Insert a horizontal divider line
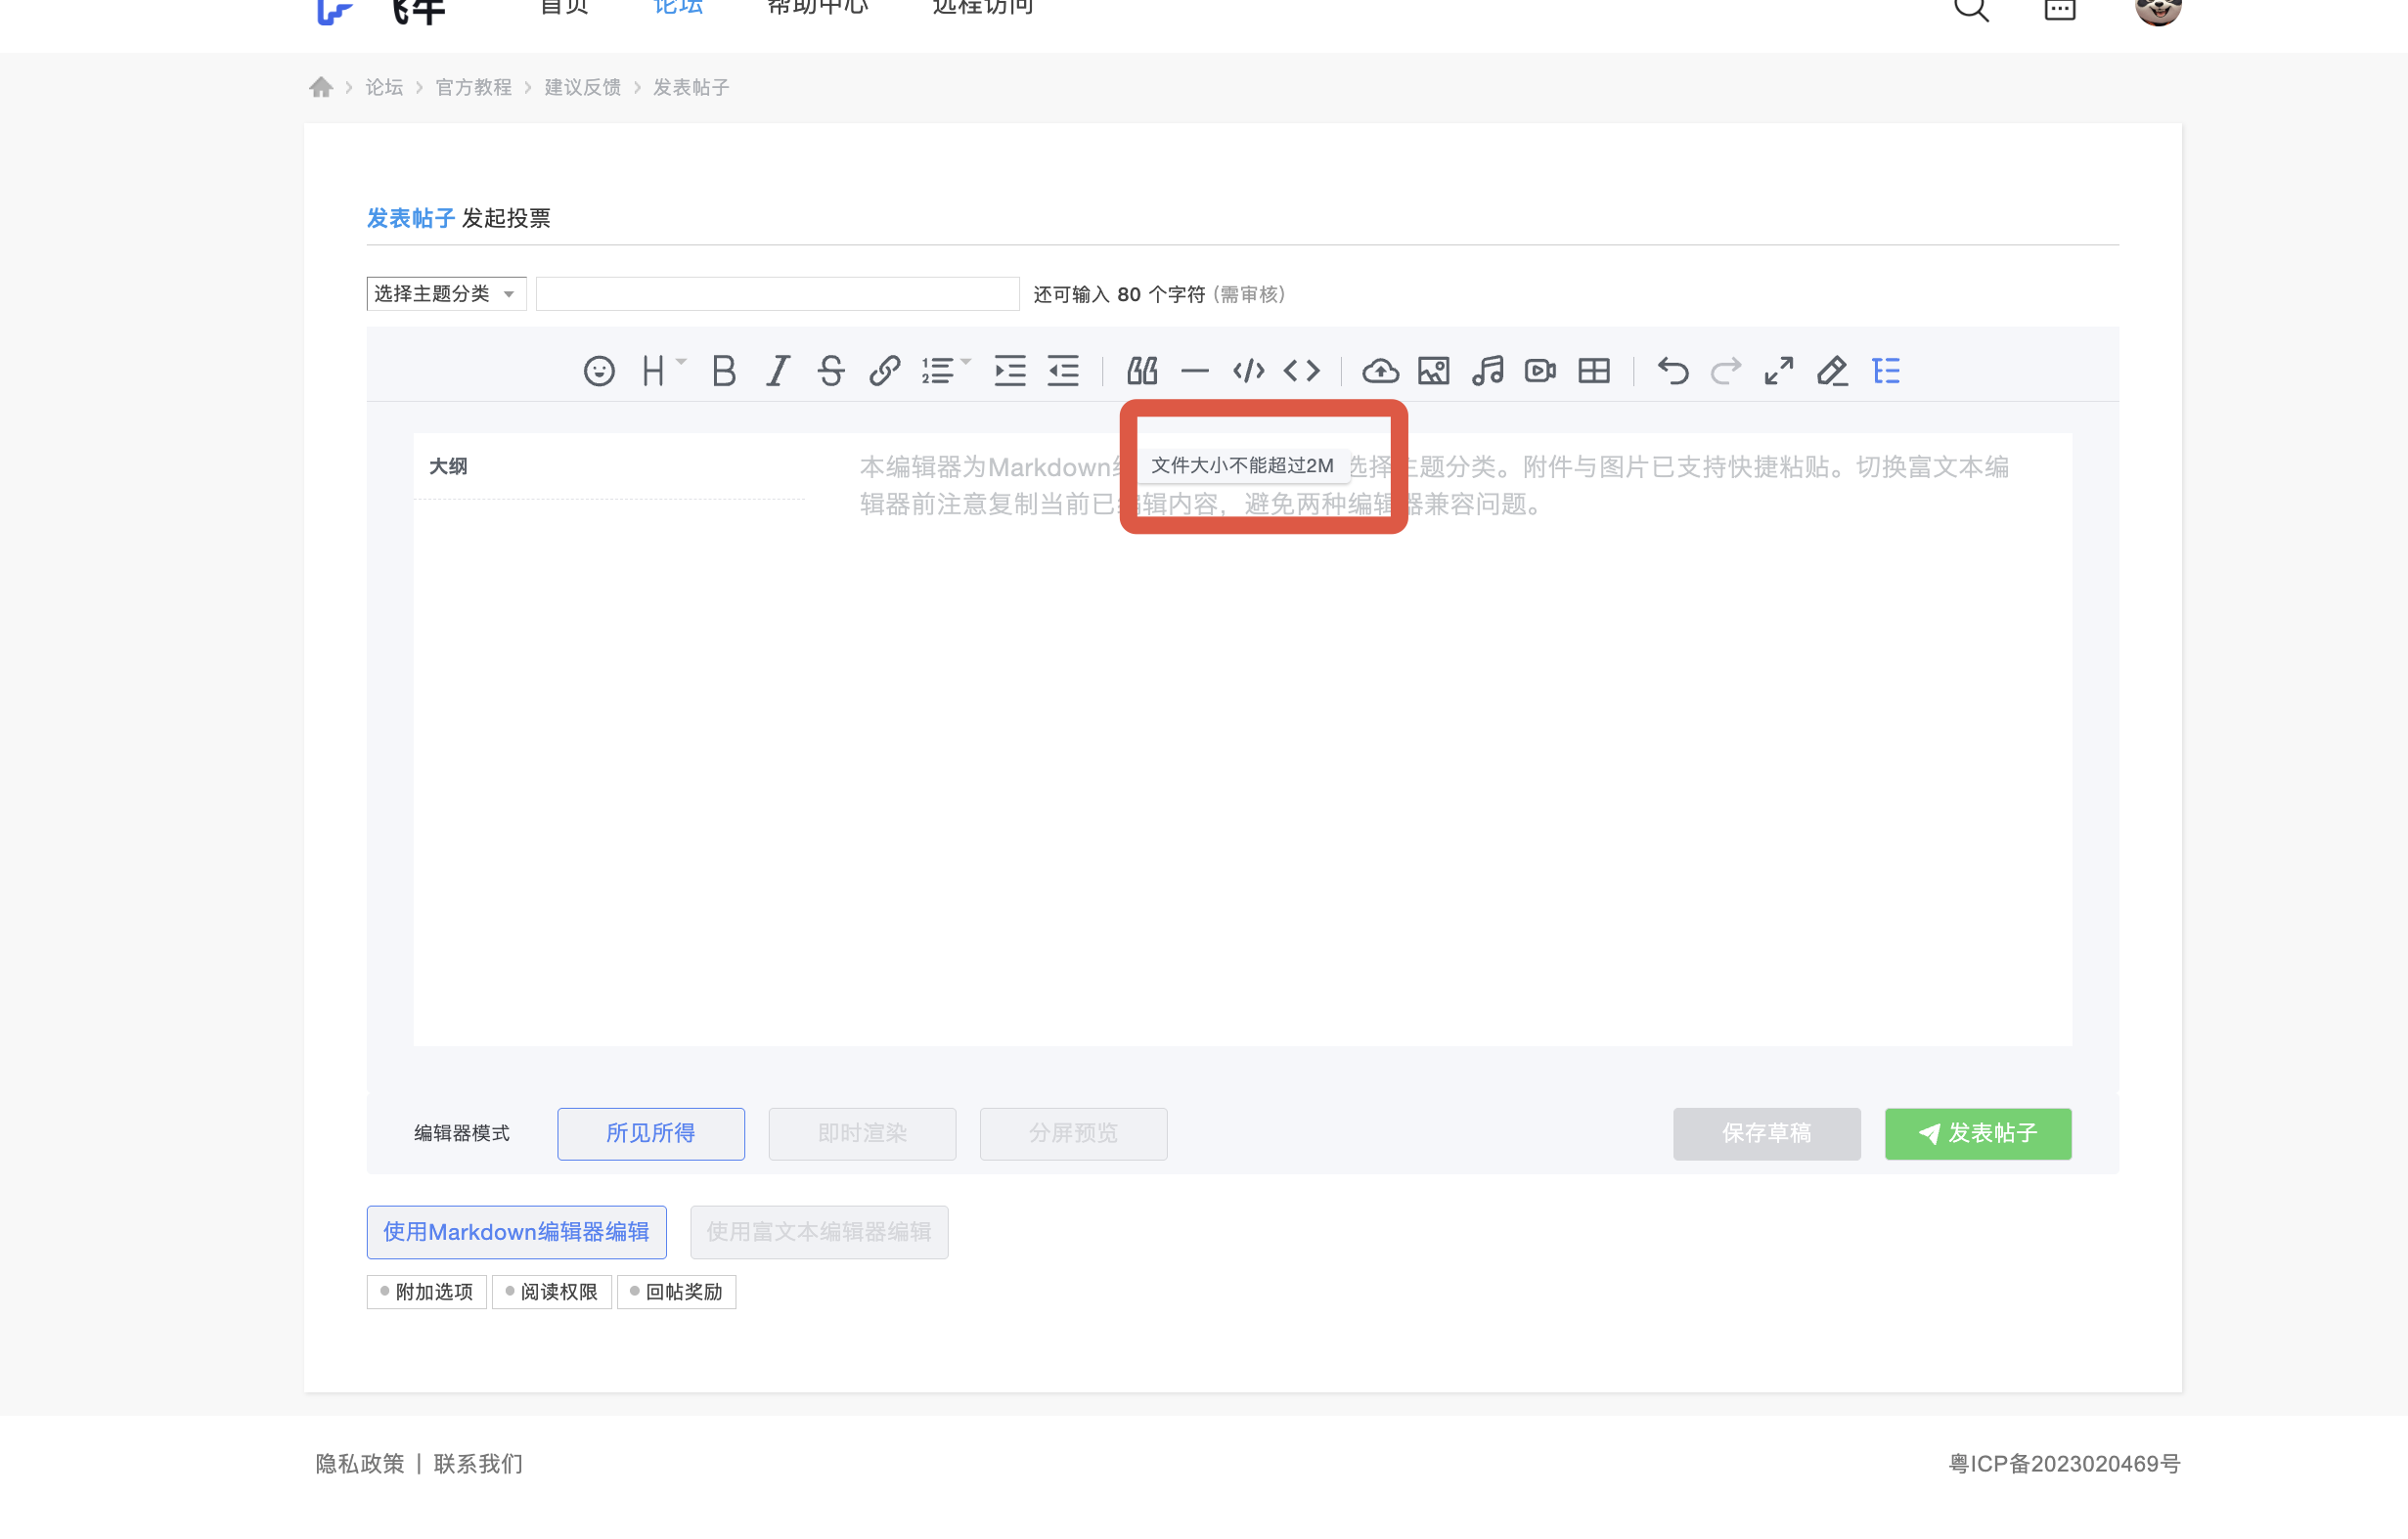The image size is (2408, 1539). [1195, 371]
